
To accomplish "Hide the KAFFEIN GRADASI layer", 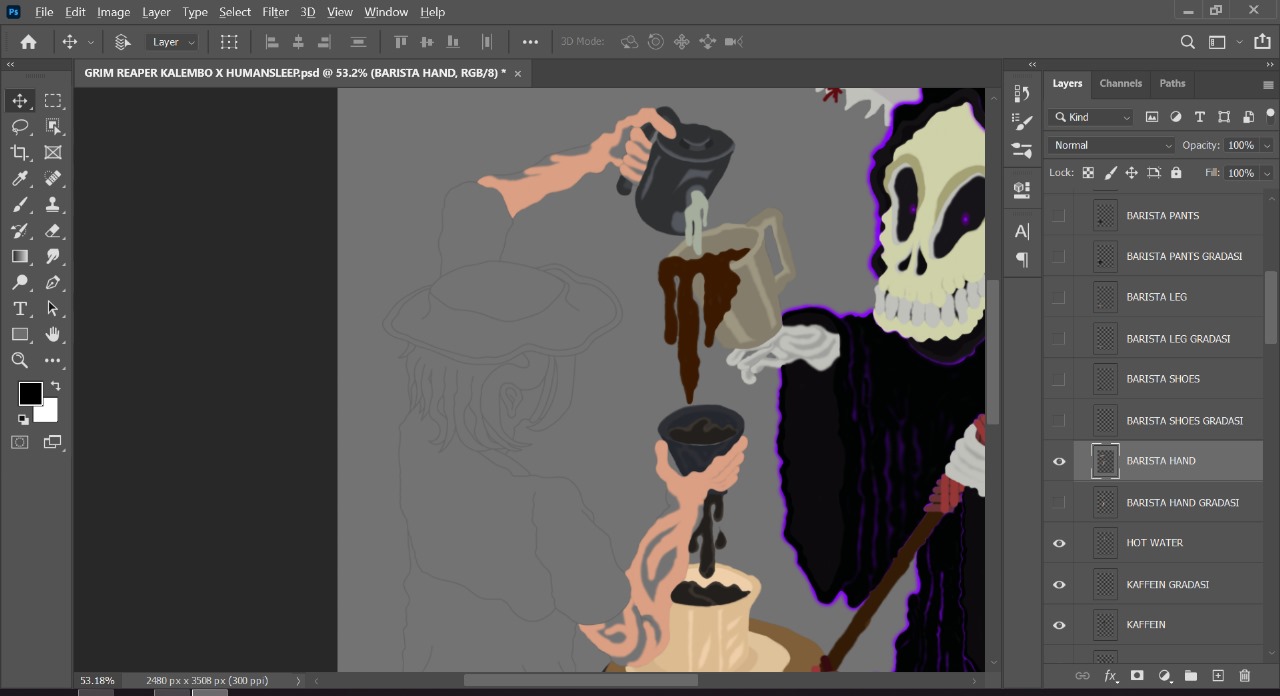I will pos(1059,584).
